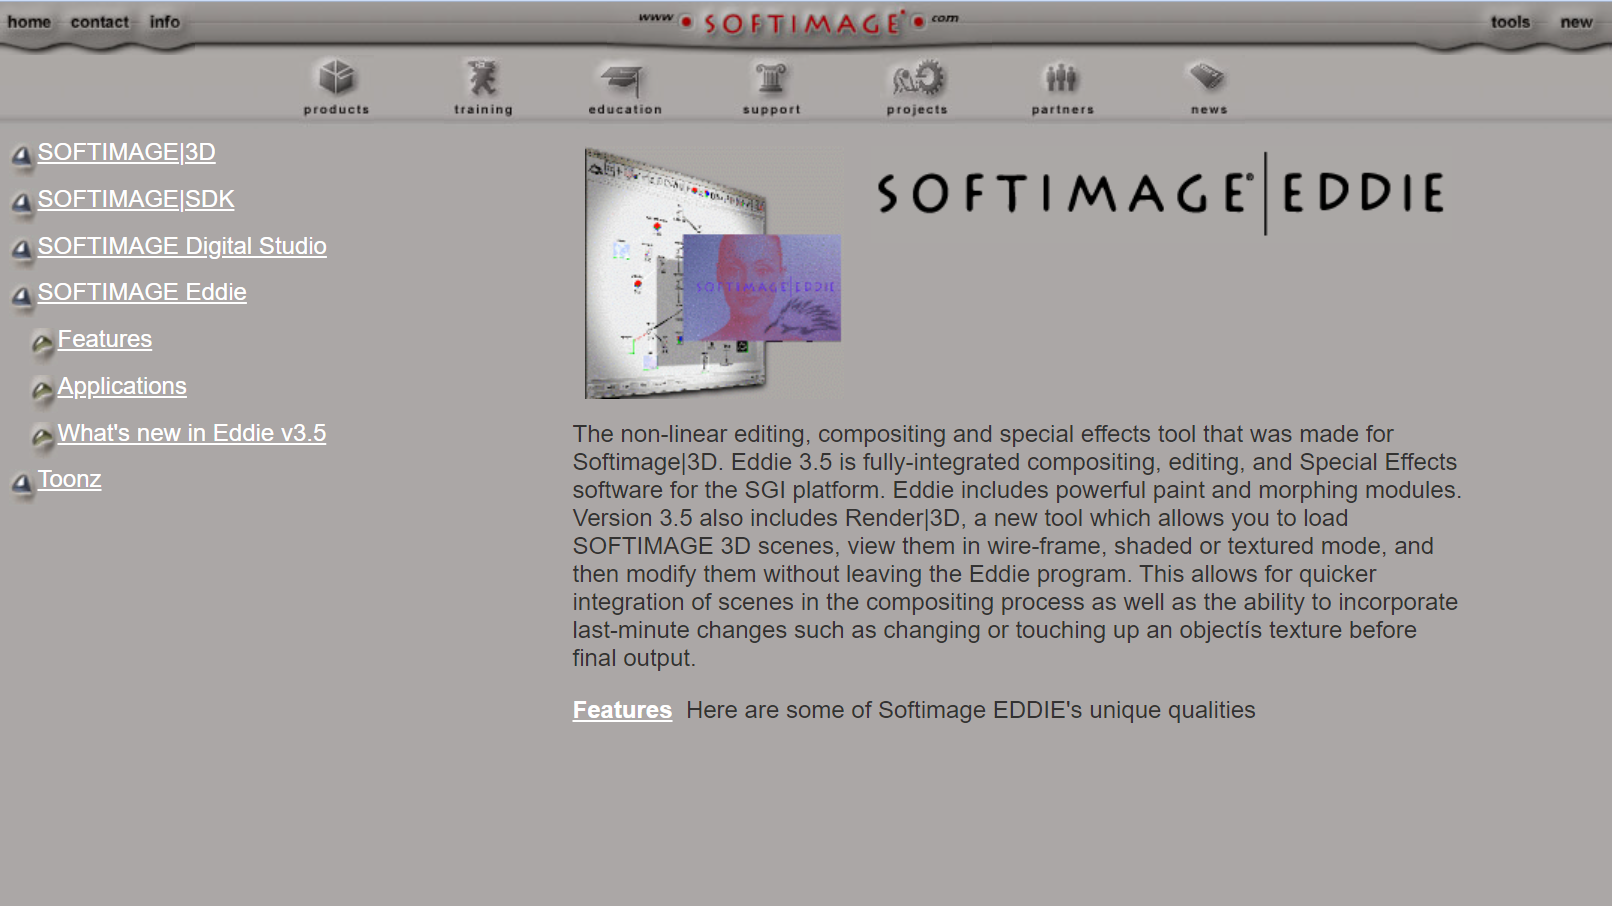Click the arrow bullet next to Toonz
The image size is (1612, 906).
[x=21, y=483]
